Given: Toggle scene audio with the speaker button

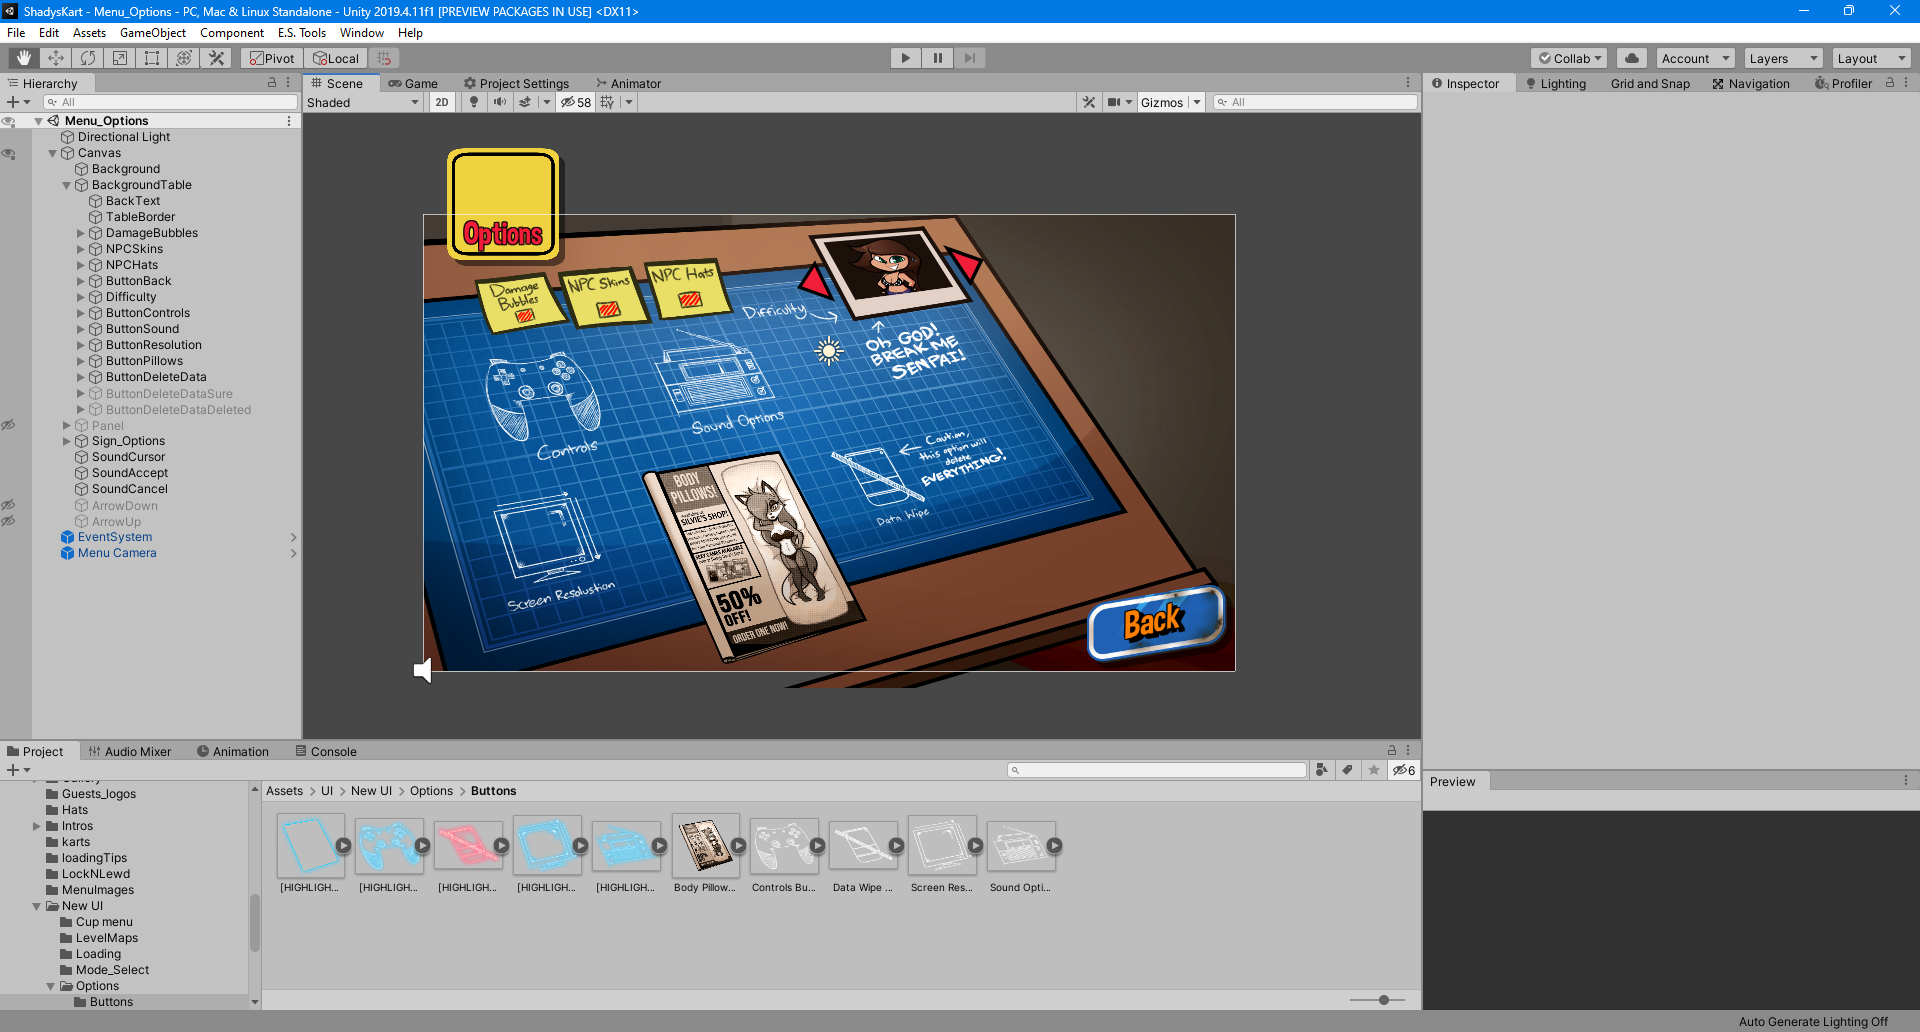Looking at the screenshot, I should [x=499, y=102].
